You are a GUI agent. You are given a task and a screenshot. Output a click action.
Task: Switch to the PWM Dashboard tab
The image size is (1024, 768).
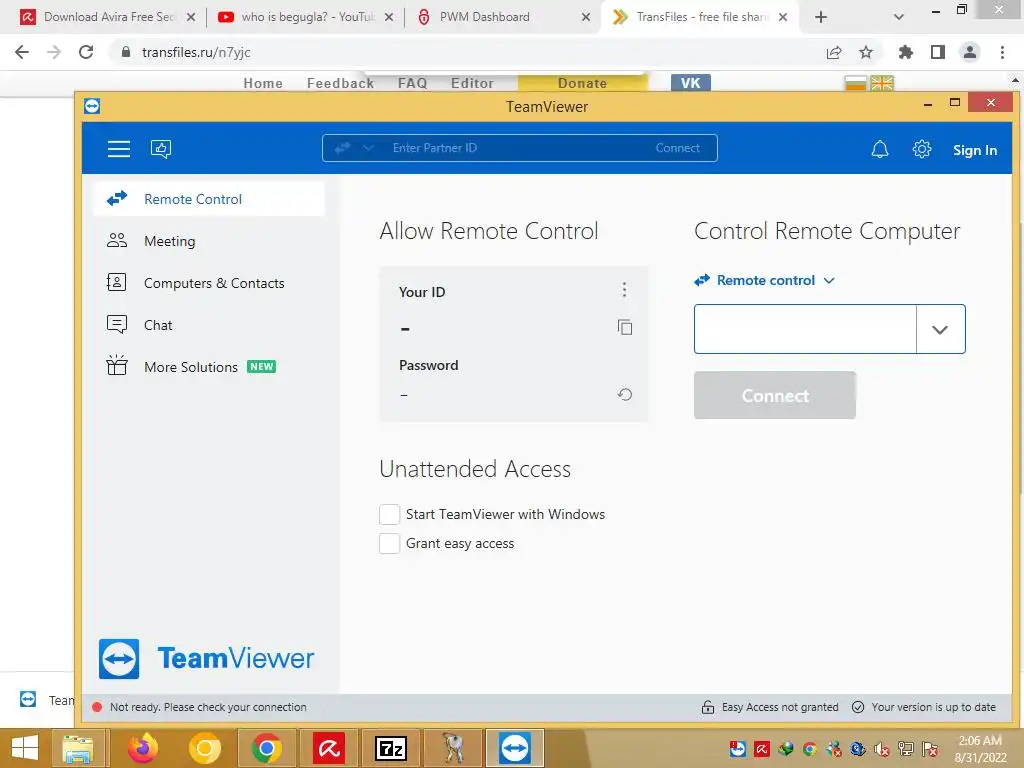(501, 17)
